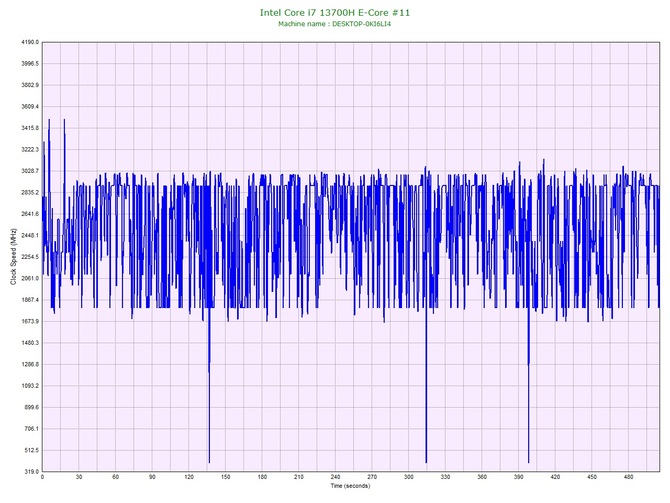The height and width of the screenshot is (503, 670).
Task: Click the 1867.4 y-axis label
Action: point(30,300)
